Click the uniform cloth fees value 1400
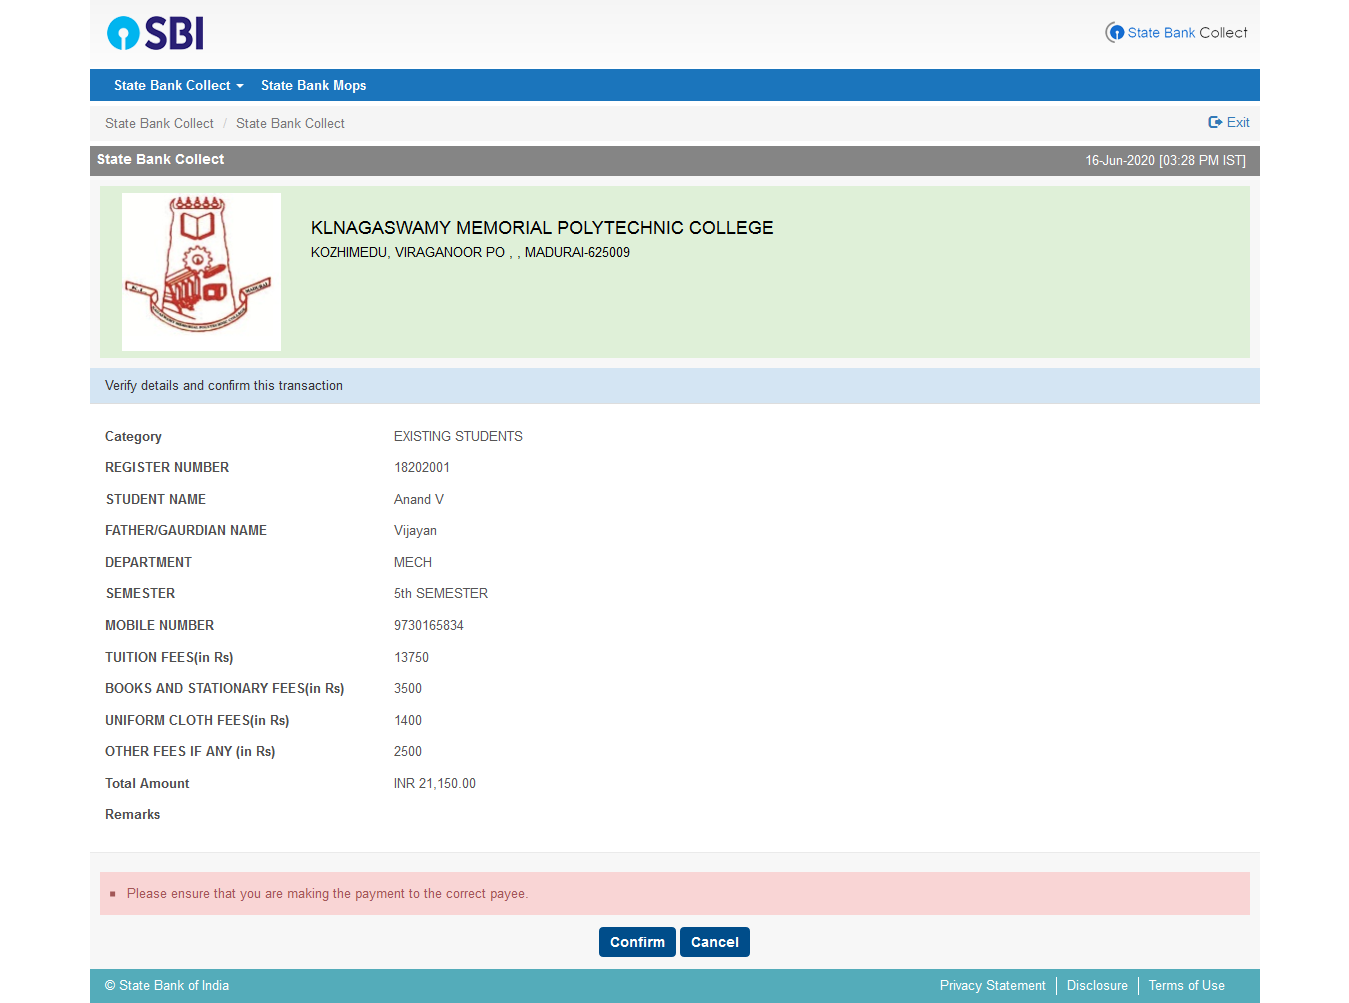The image size is (1349, 1003). coord(408,720)
